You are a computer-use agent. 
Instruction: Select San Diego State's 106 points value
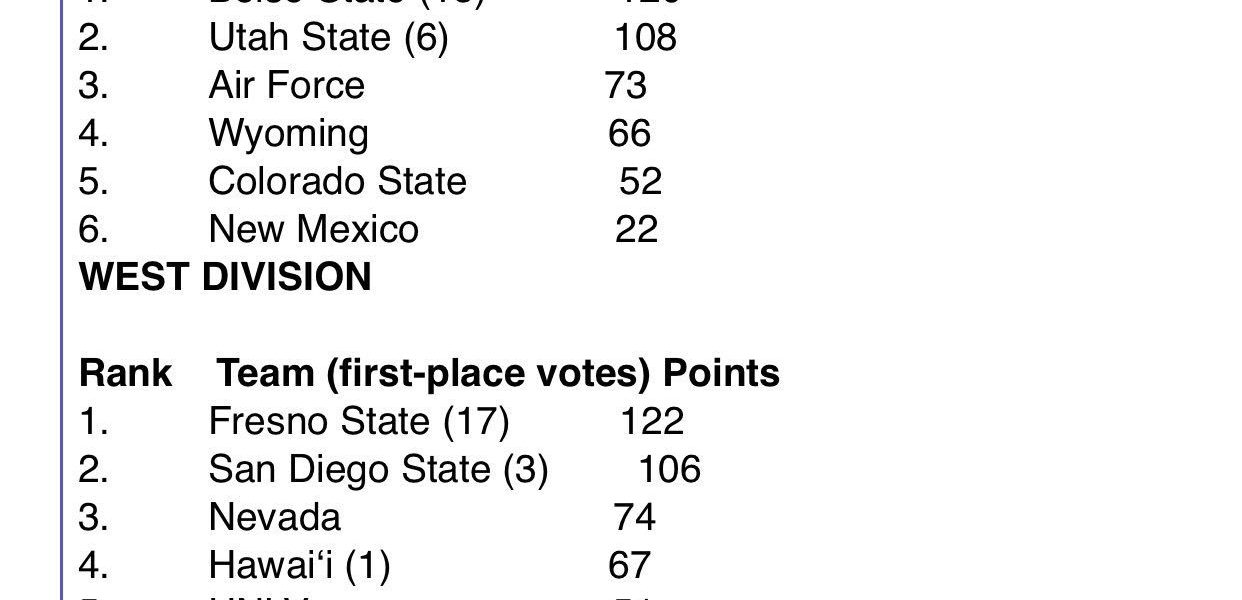coord(670,470)
